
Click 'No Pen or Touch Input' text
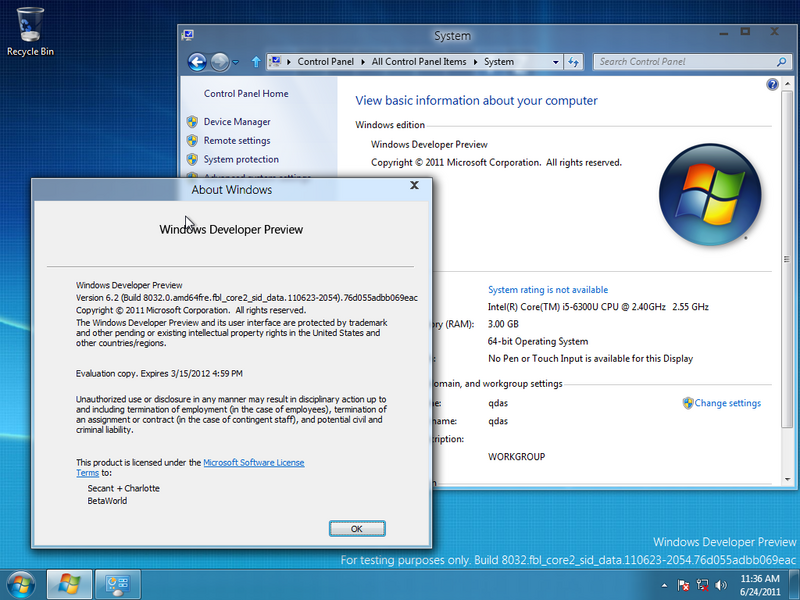[590, 359]
